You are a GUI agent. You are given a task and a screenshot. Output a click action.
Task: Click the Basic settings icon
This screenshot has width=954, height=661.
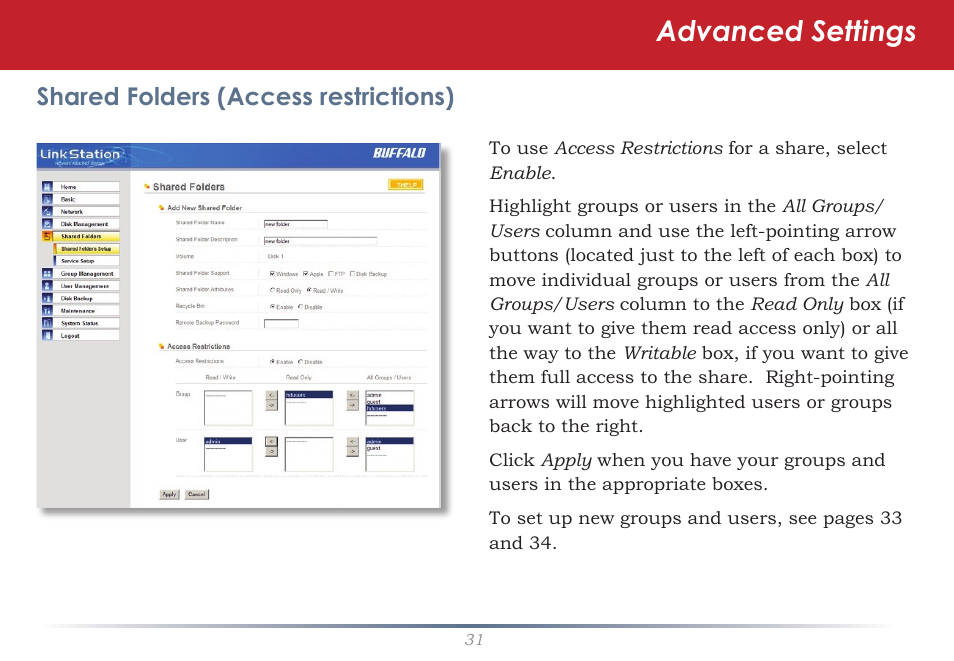47,199
